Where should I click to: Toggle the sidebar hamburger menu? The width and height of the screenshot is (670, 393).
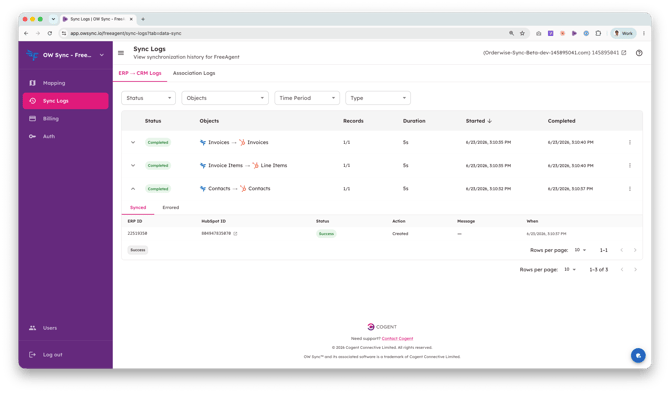pyautogui.click(x=121, y=53)
